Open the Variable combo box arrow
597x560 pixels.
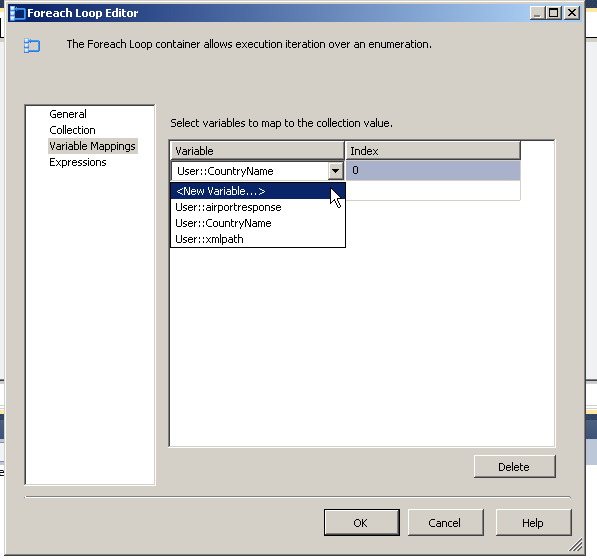(x=335, y=171)
